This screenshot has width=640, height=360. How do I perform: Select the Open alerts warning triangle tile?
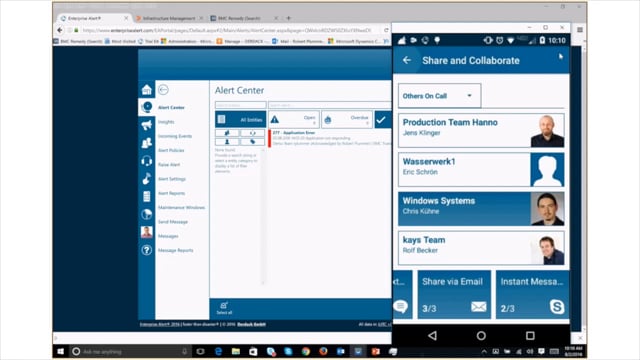(293, 119)
